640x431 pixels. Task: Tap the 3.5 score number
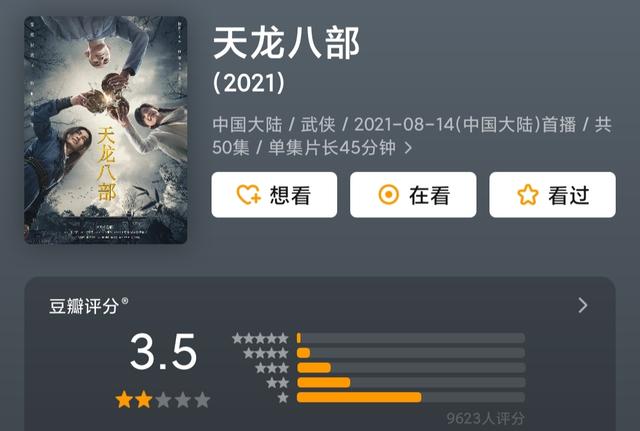tap(163, 352)
